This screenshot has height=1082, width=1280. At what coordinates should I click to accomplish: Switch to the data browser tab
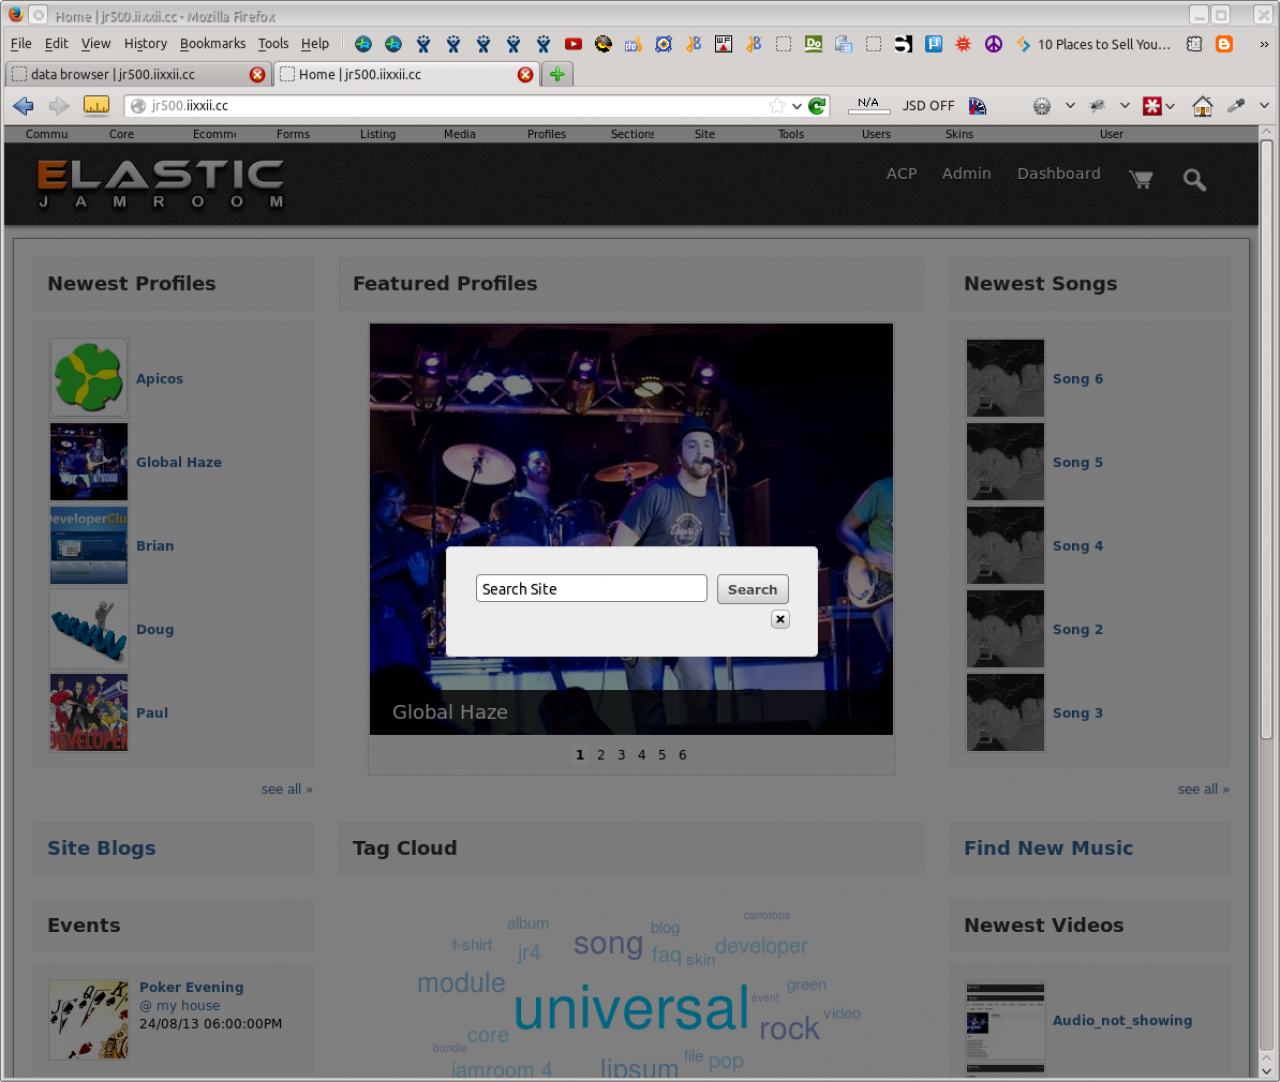130,74
